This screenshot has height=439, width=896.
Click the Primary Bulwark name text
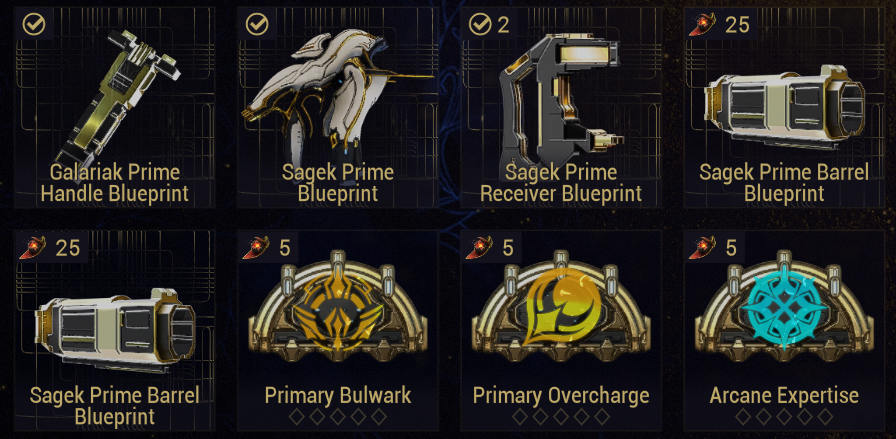point(338,395)
